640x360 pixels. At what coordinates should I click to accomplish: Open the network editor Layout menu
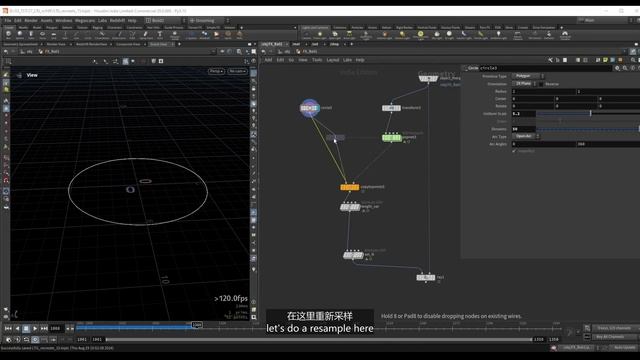coord(333,60)
